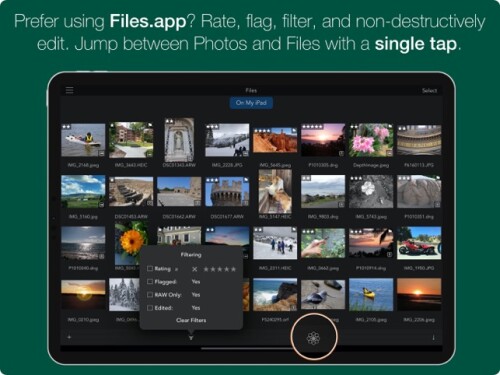Change the Rating comparison operator
The height and width of the screenshot is (375, 500).
click(x=177, y=269)
